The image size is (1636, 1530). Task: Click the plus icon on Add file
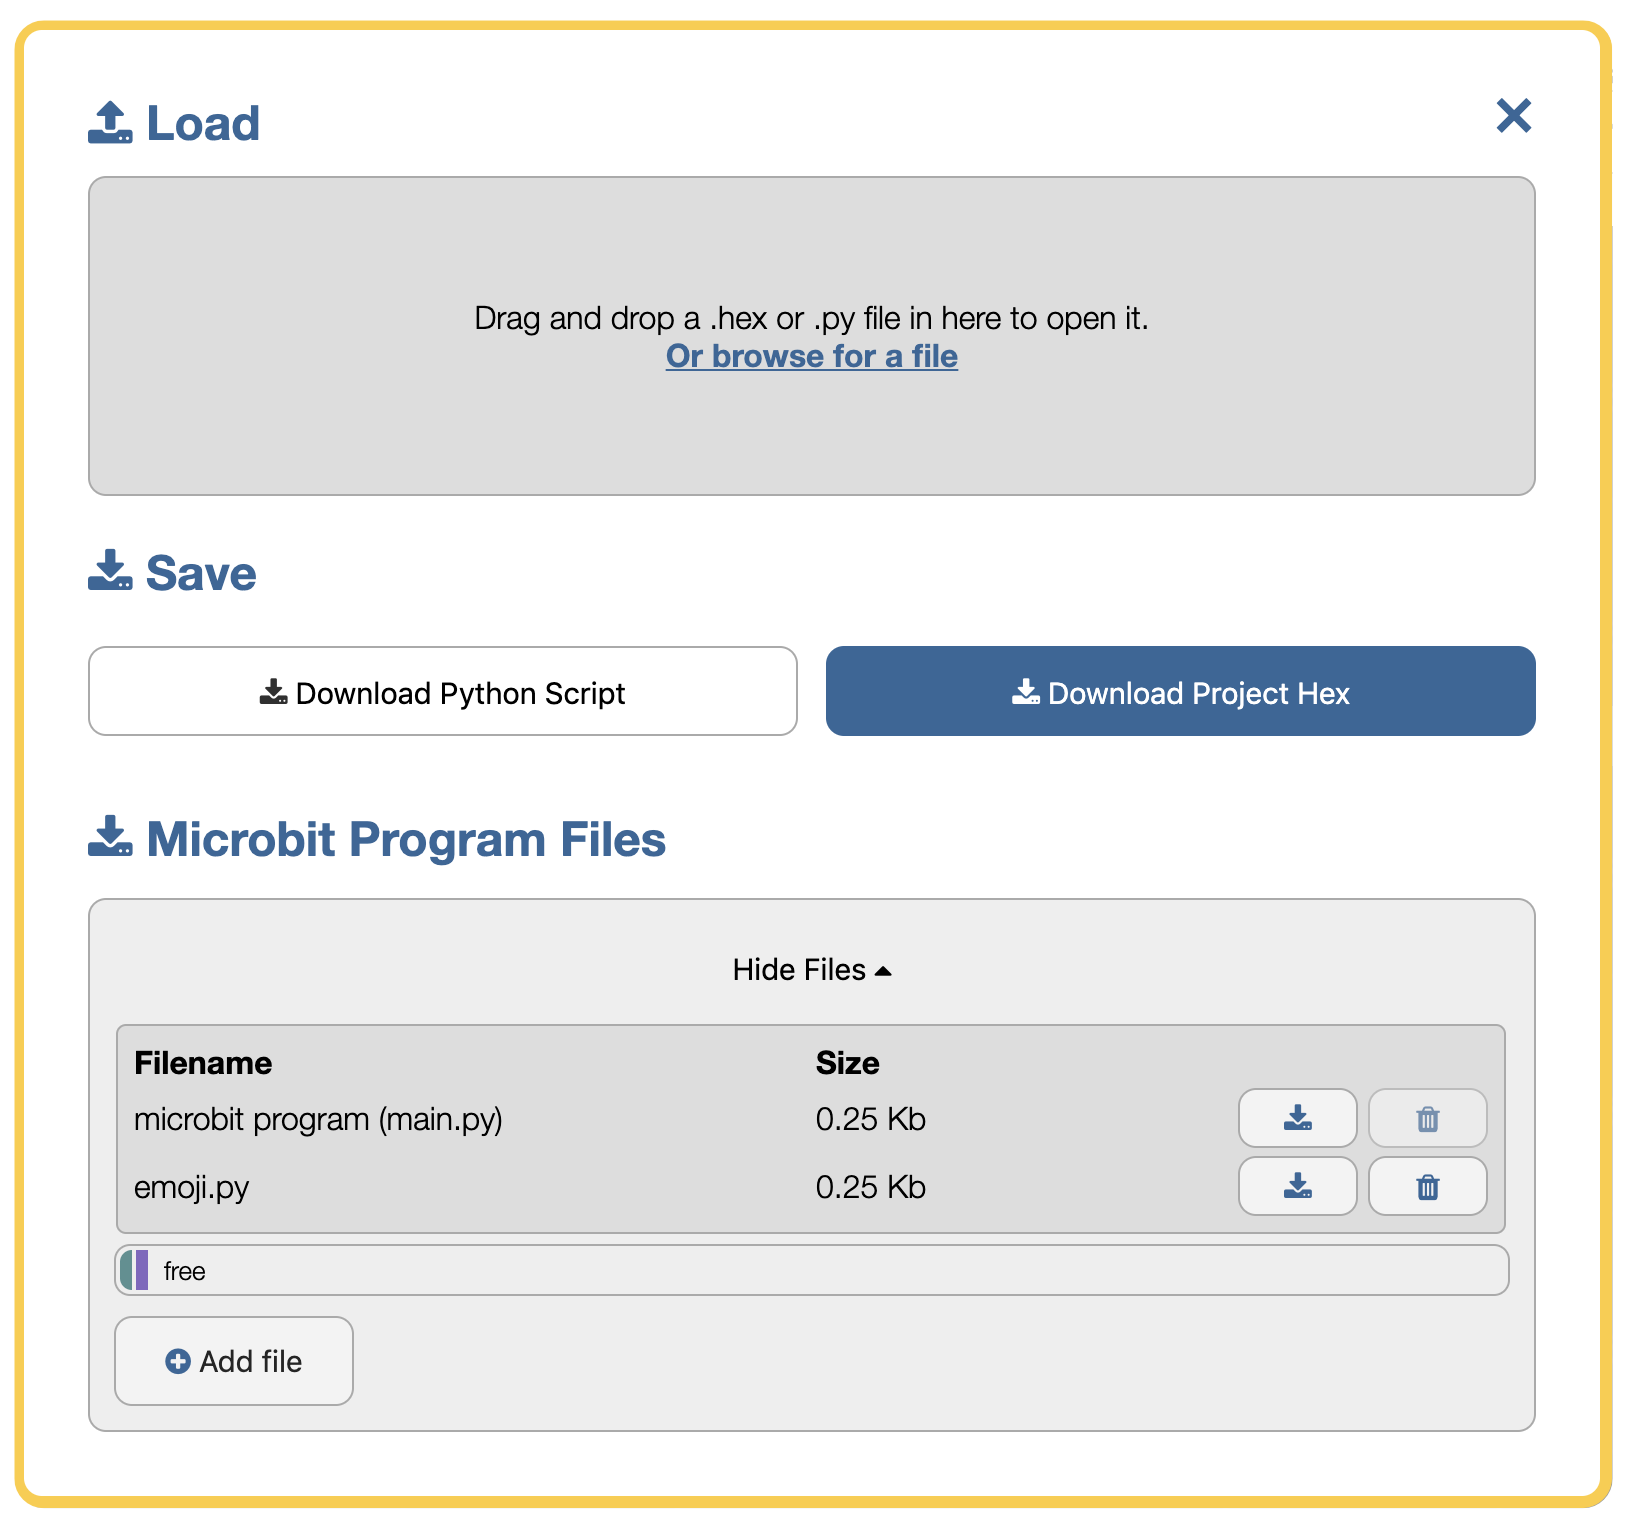176,1360
